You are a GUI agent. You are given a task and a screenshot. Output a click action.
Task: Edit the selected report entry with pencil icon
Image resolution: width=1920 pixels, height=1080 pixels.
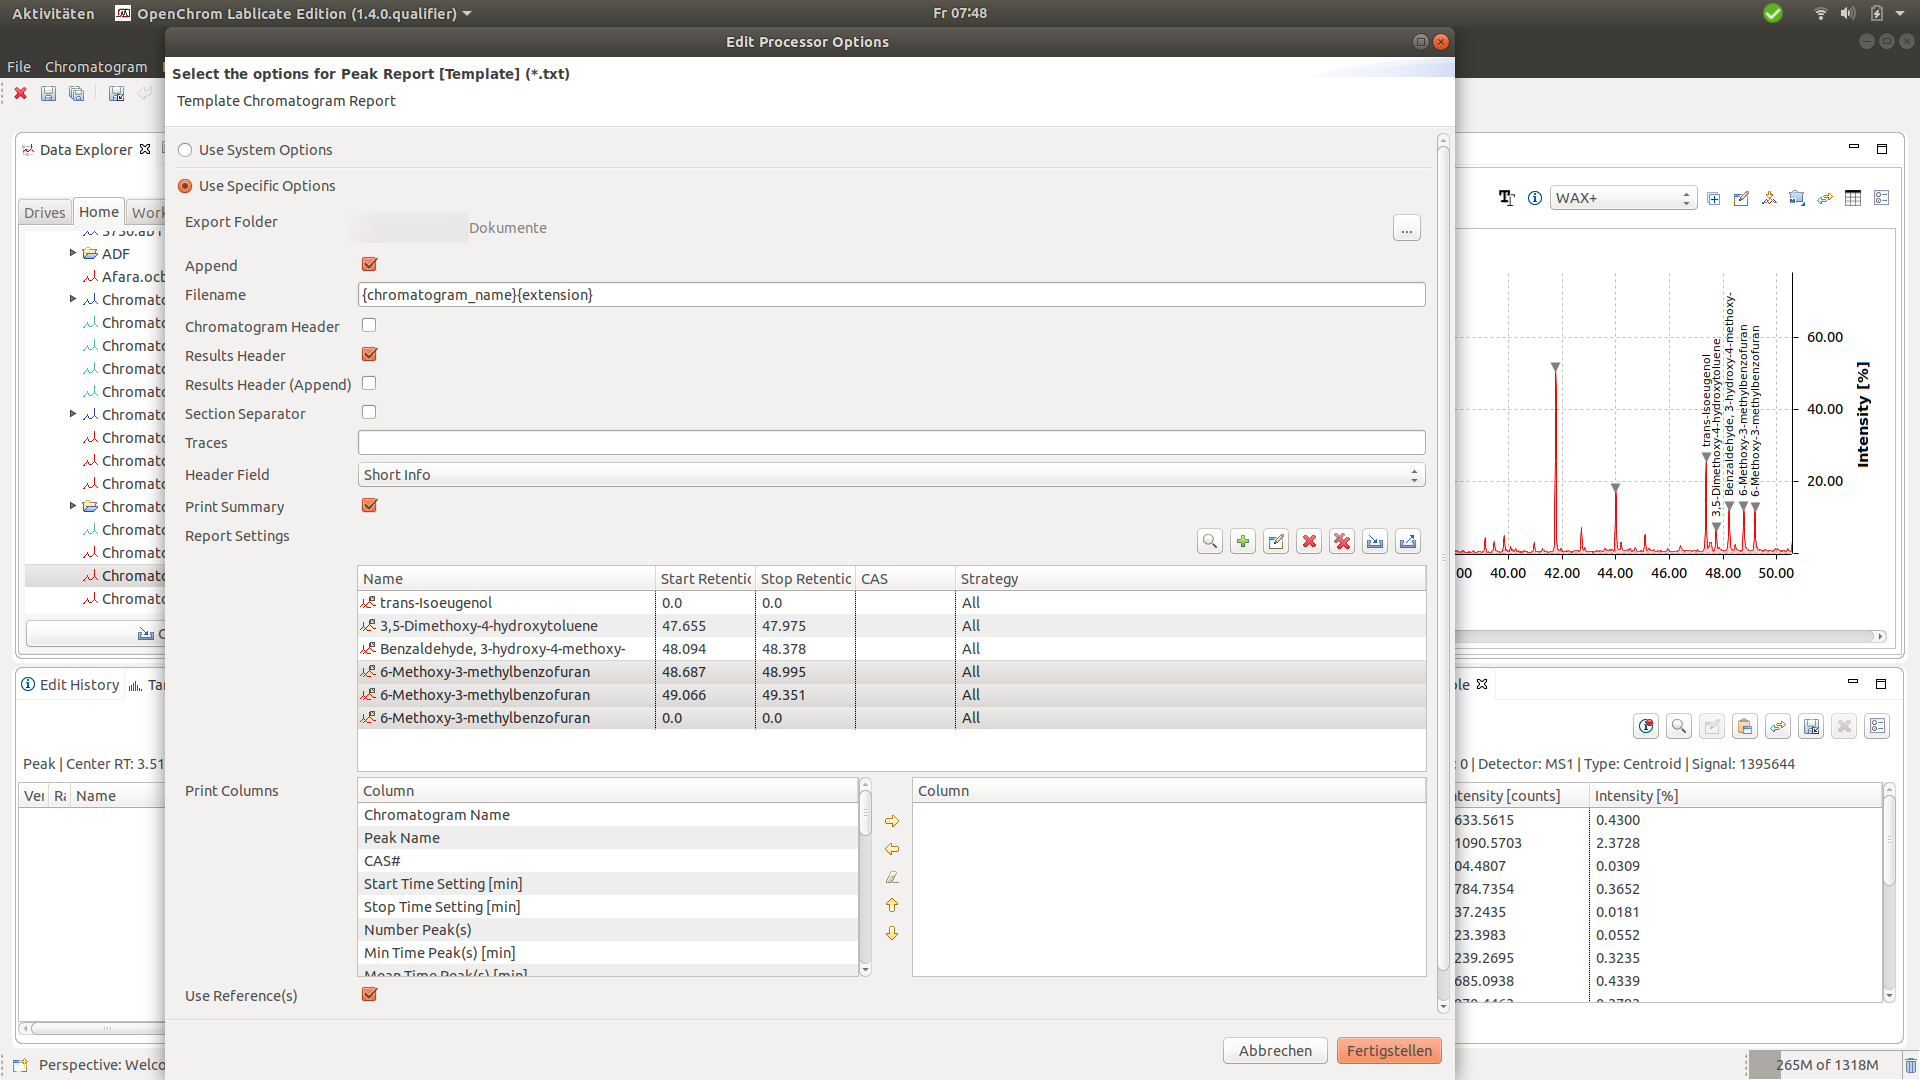tap(1275, 541)
